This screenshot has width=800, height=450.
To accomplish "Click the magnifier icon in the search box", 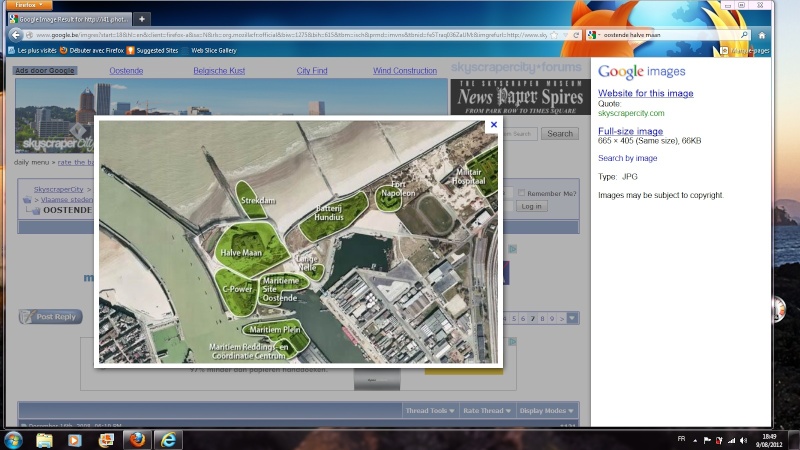I will click(x=744, y=35).
